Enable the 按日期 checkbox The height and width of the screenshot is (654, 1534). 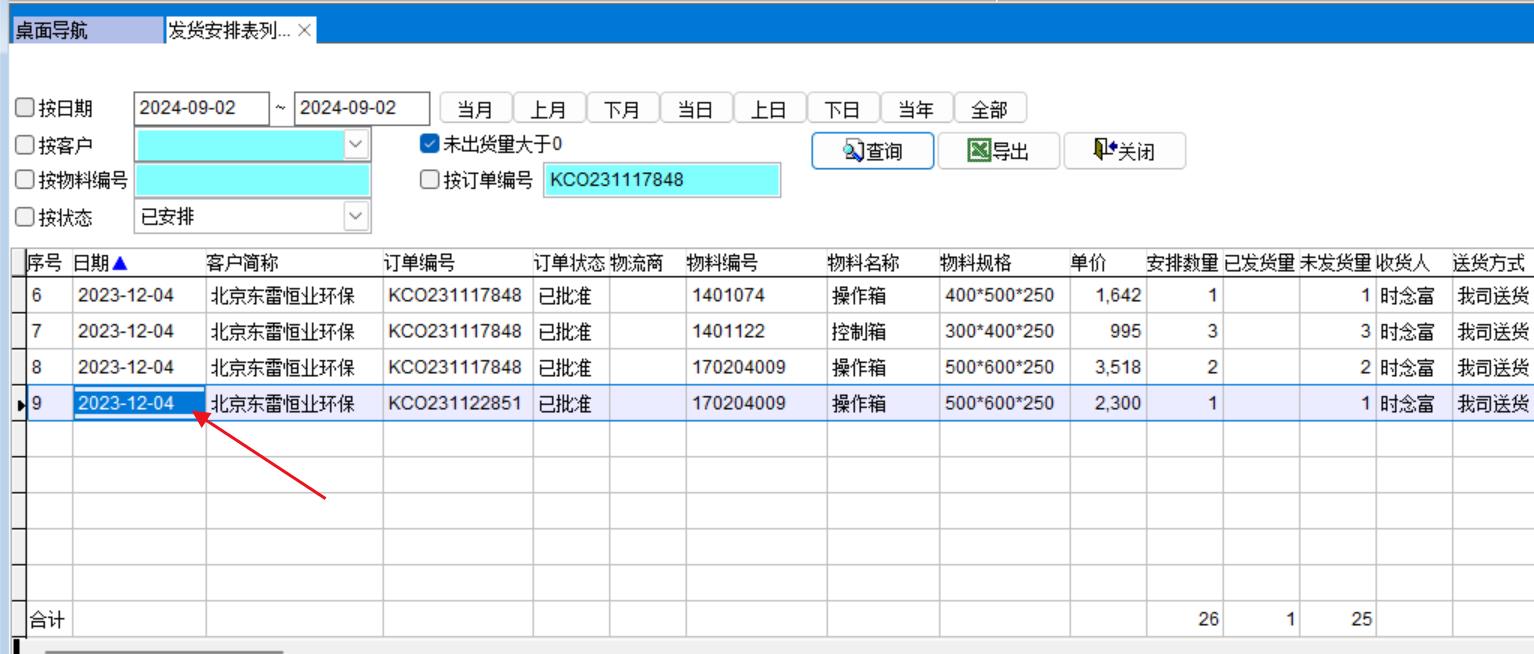coord(24,109)
